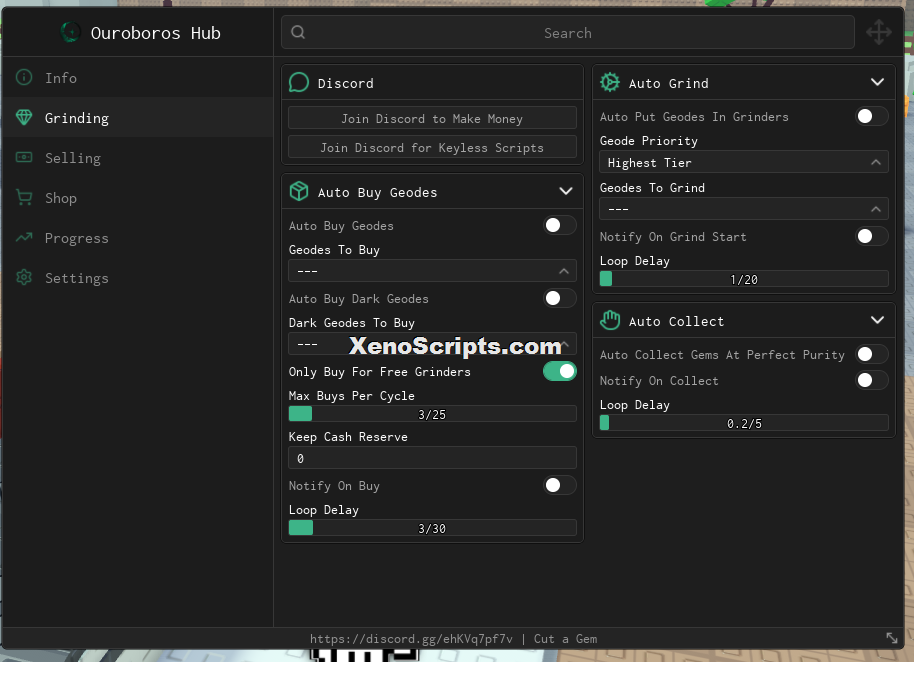This screenshot has width=914, height=692.
Task: Click the Ouroboros Hub title text
Action: (156, 33)
